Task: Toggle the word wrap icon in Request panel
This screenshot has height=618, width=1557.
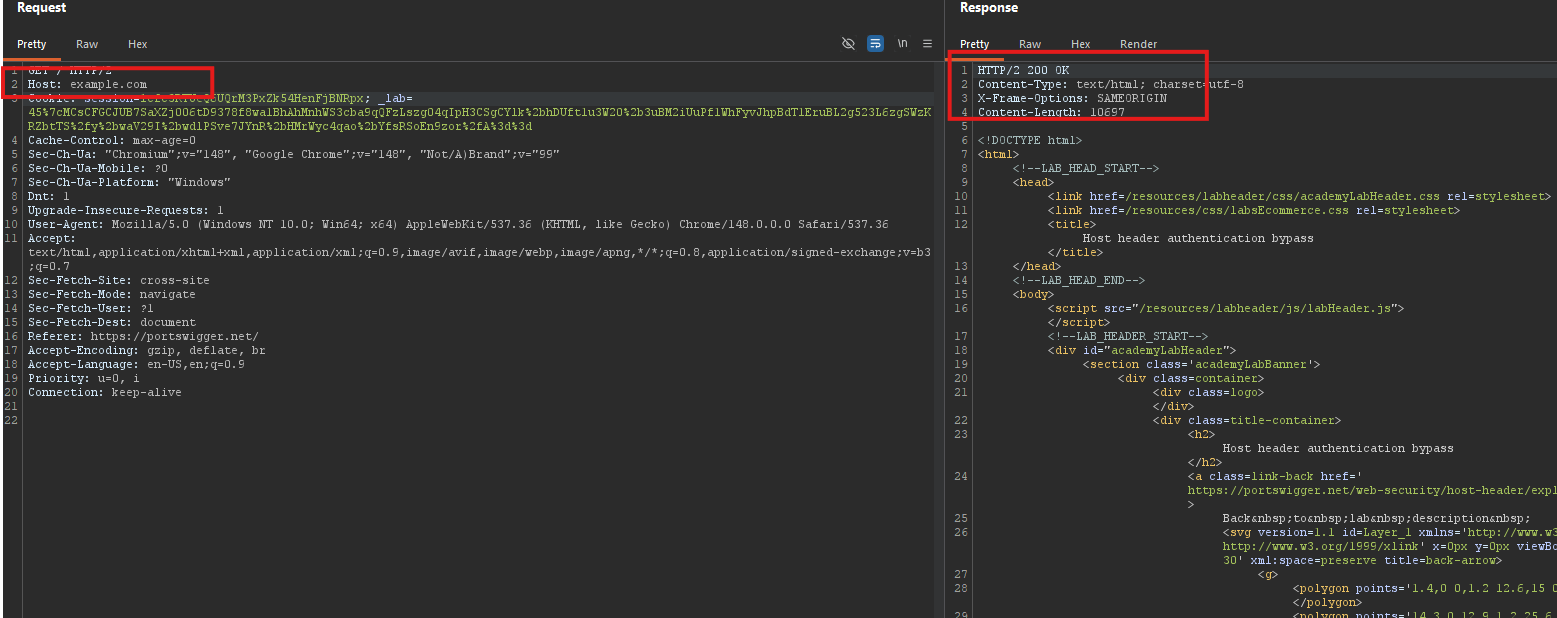Action: (x=875, y=44)
